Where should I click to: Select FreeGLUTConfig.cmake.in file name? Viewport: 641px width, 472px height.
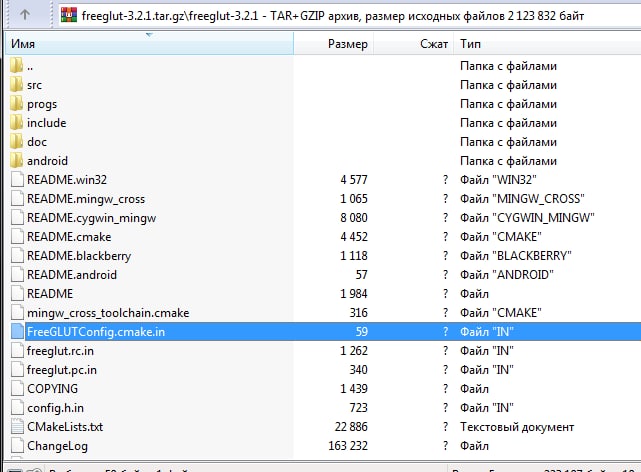pos(96,332)
